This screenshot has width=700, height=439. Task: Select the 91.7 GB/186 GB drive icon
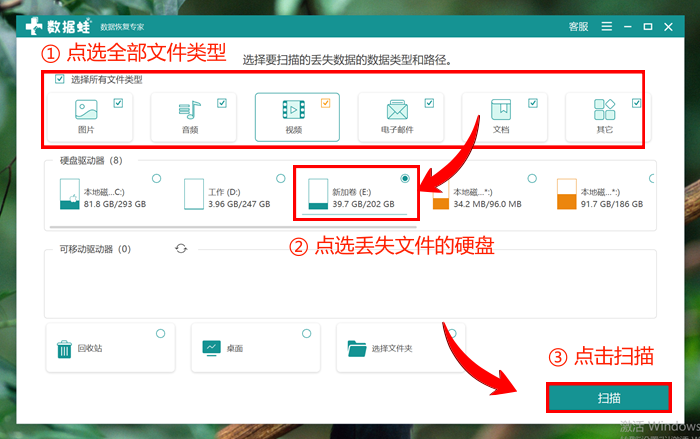[x=567, y=194]
